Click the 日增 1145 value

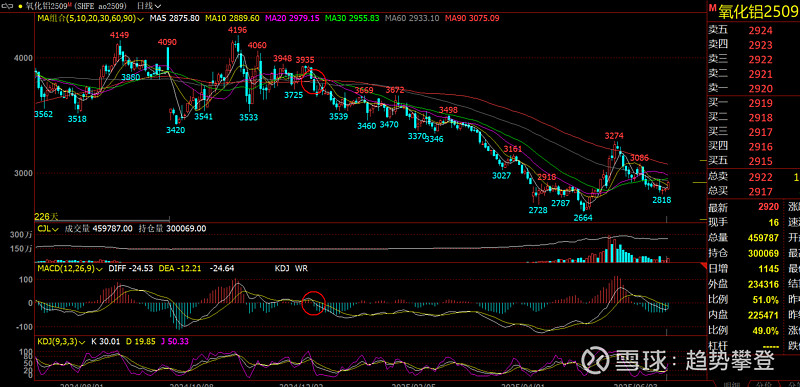point(769,269)
